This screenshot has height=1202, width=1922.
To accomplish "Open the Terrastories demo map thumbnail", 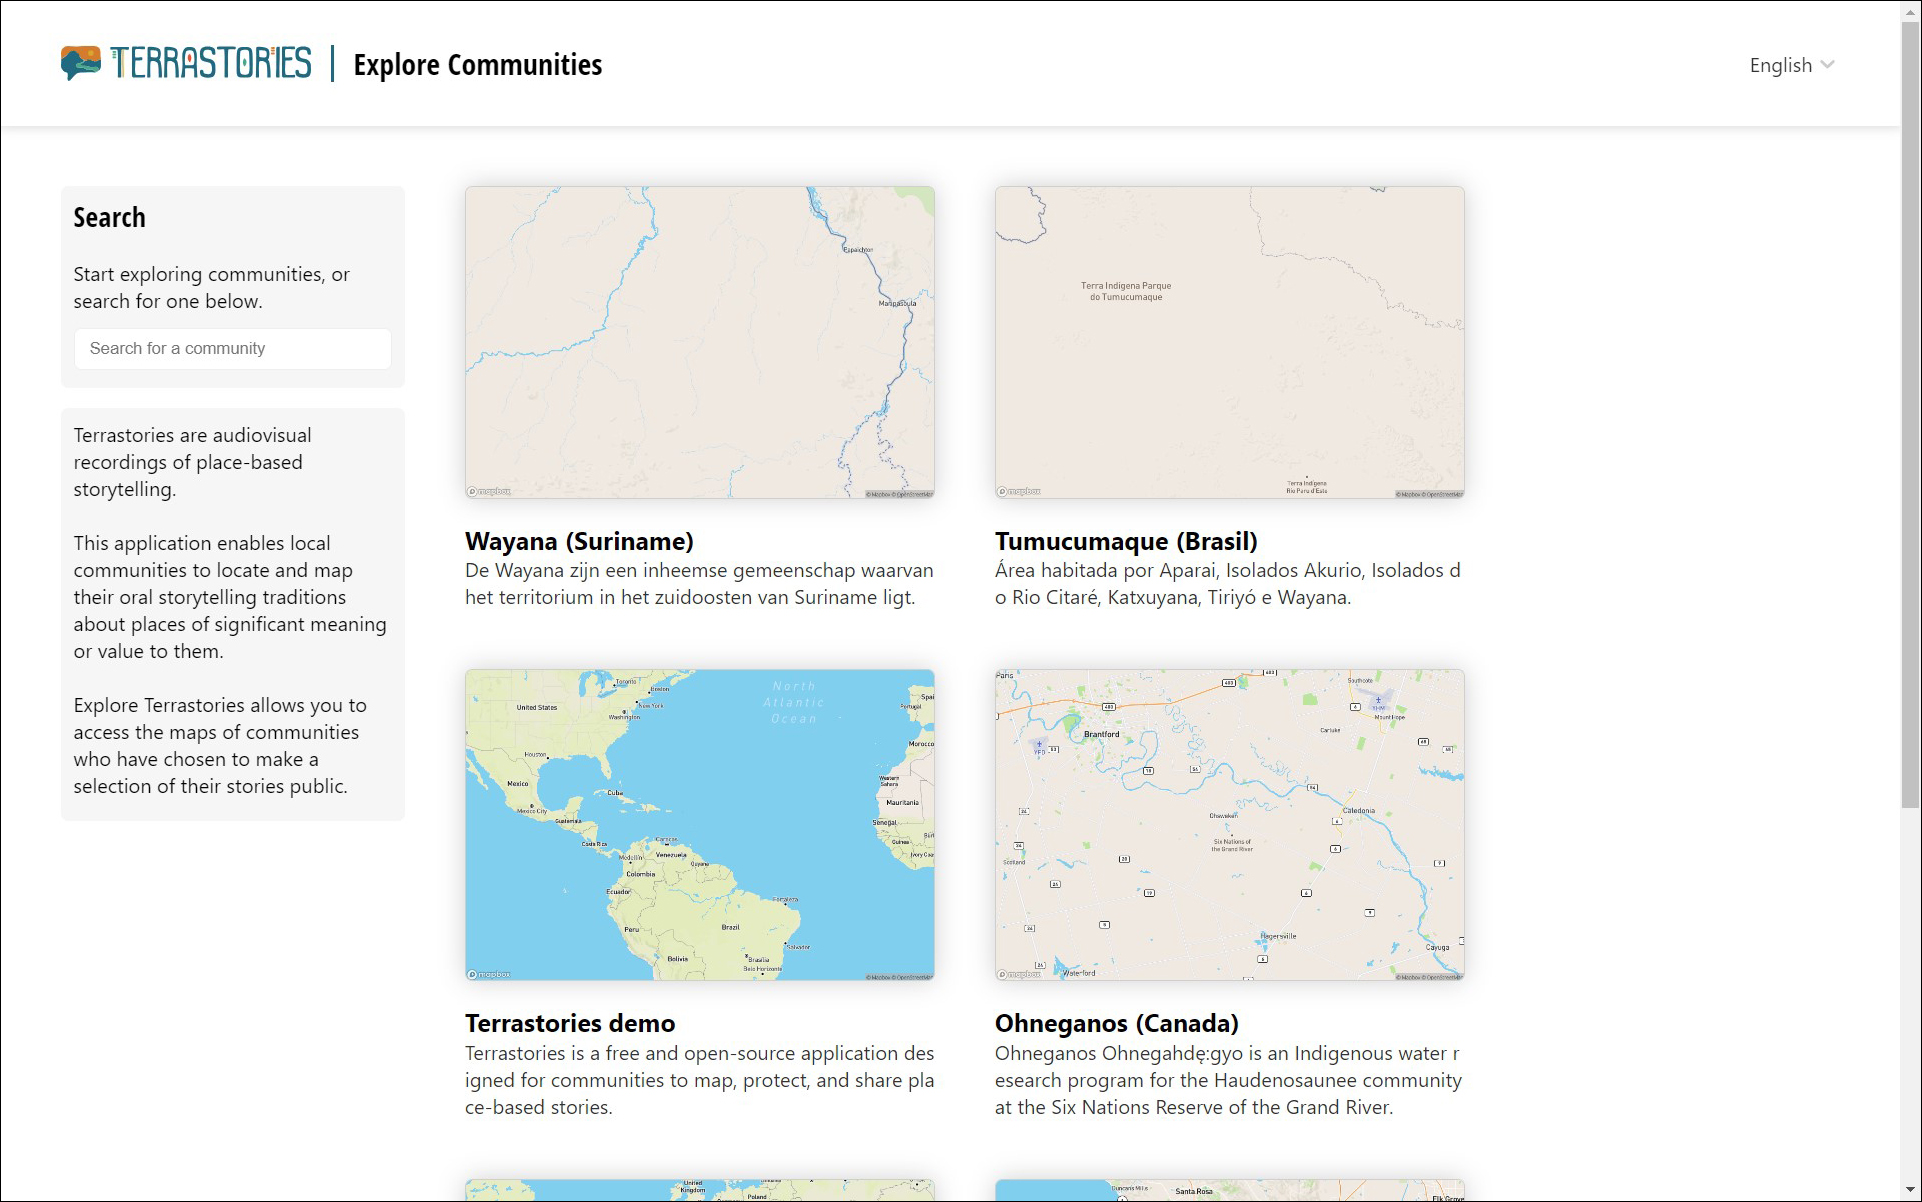I will point(699,825).
